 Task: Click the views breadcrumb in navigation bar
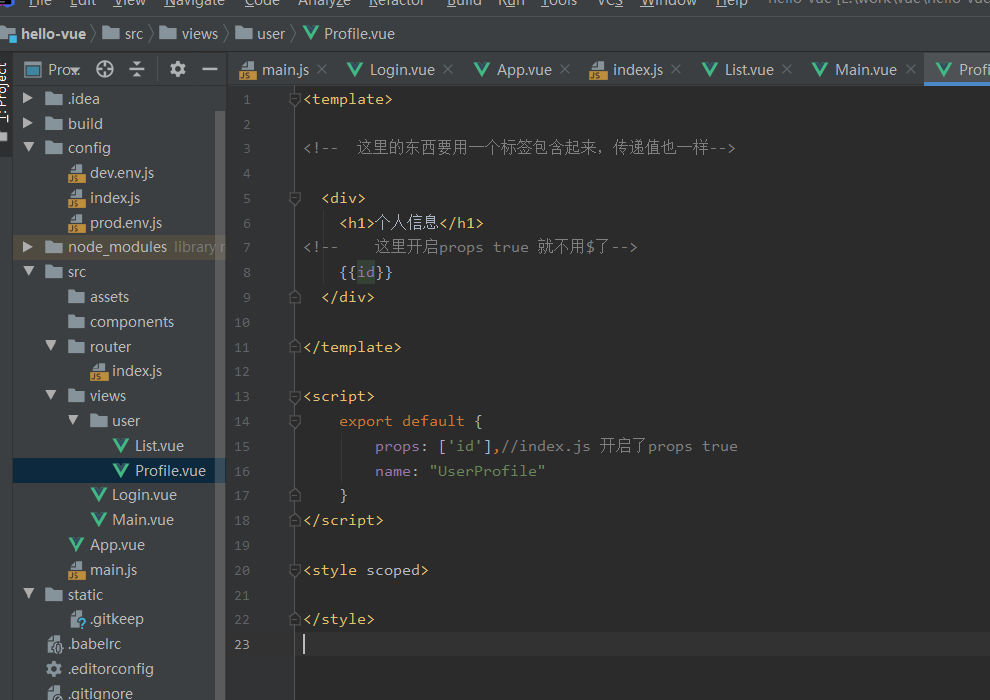[x=199, y=34]
